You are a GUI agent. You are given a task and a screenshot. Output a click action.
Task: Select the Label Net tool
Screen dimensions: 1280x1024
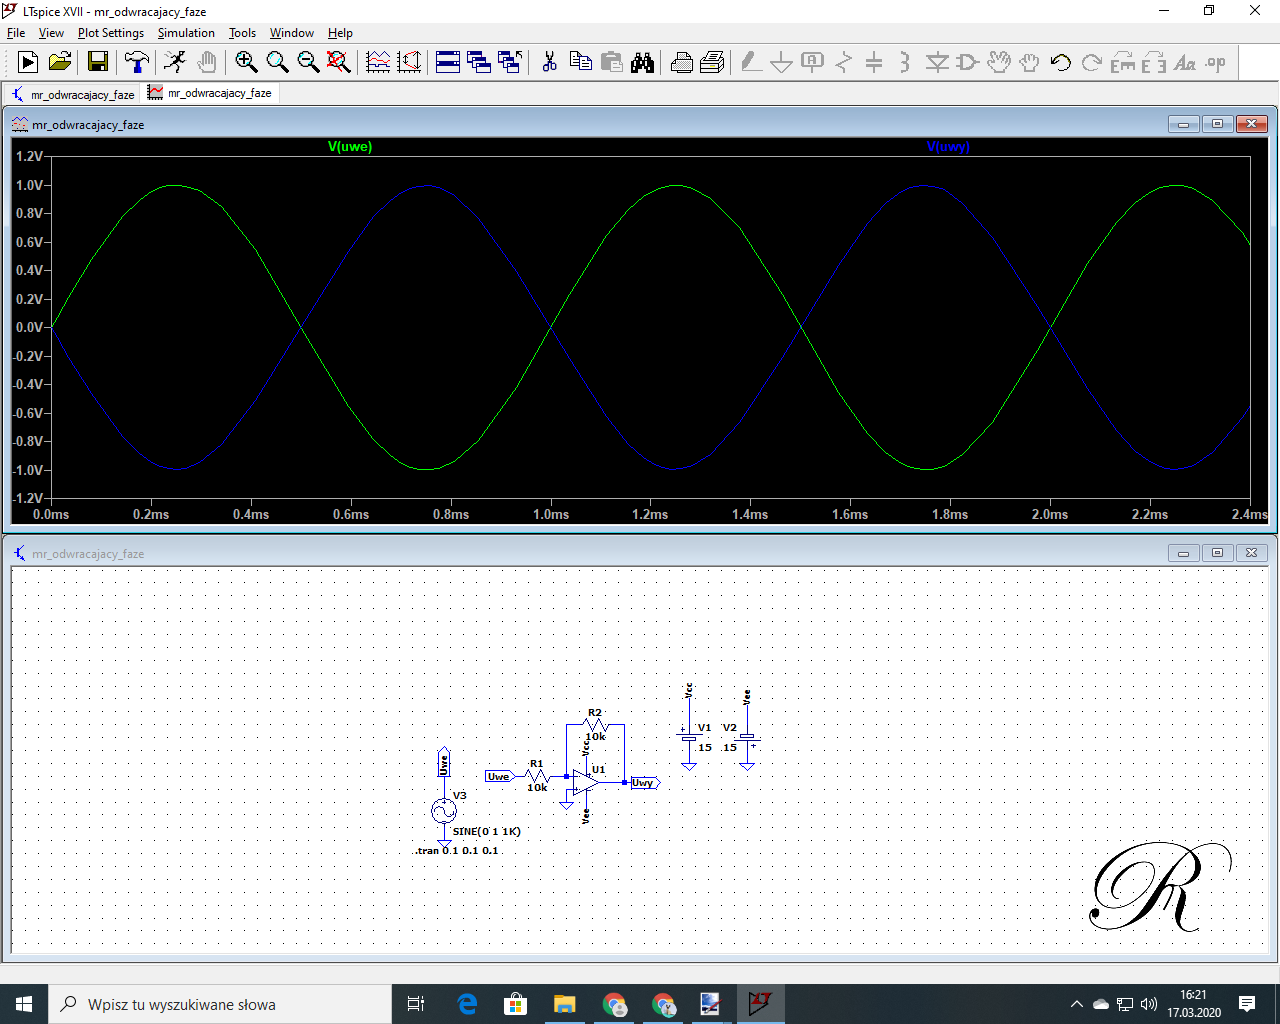point(813,62)
